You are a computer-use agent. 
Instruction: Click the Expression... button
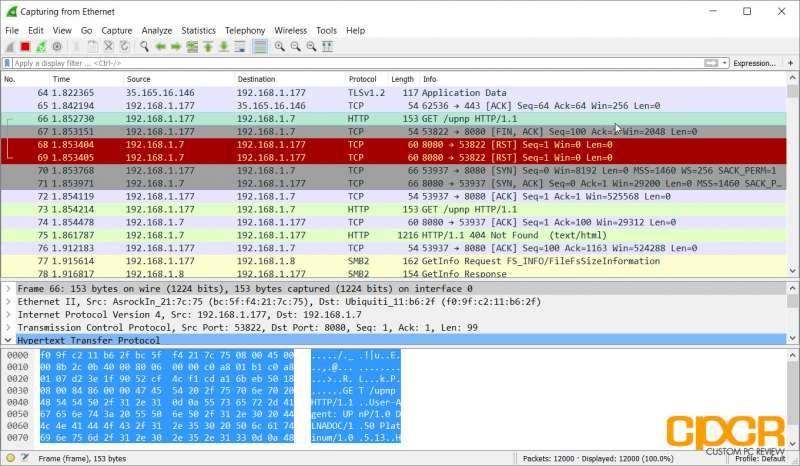[x=754, y=63]
